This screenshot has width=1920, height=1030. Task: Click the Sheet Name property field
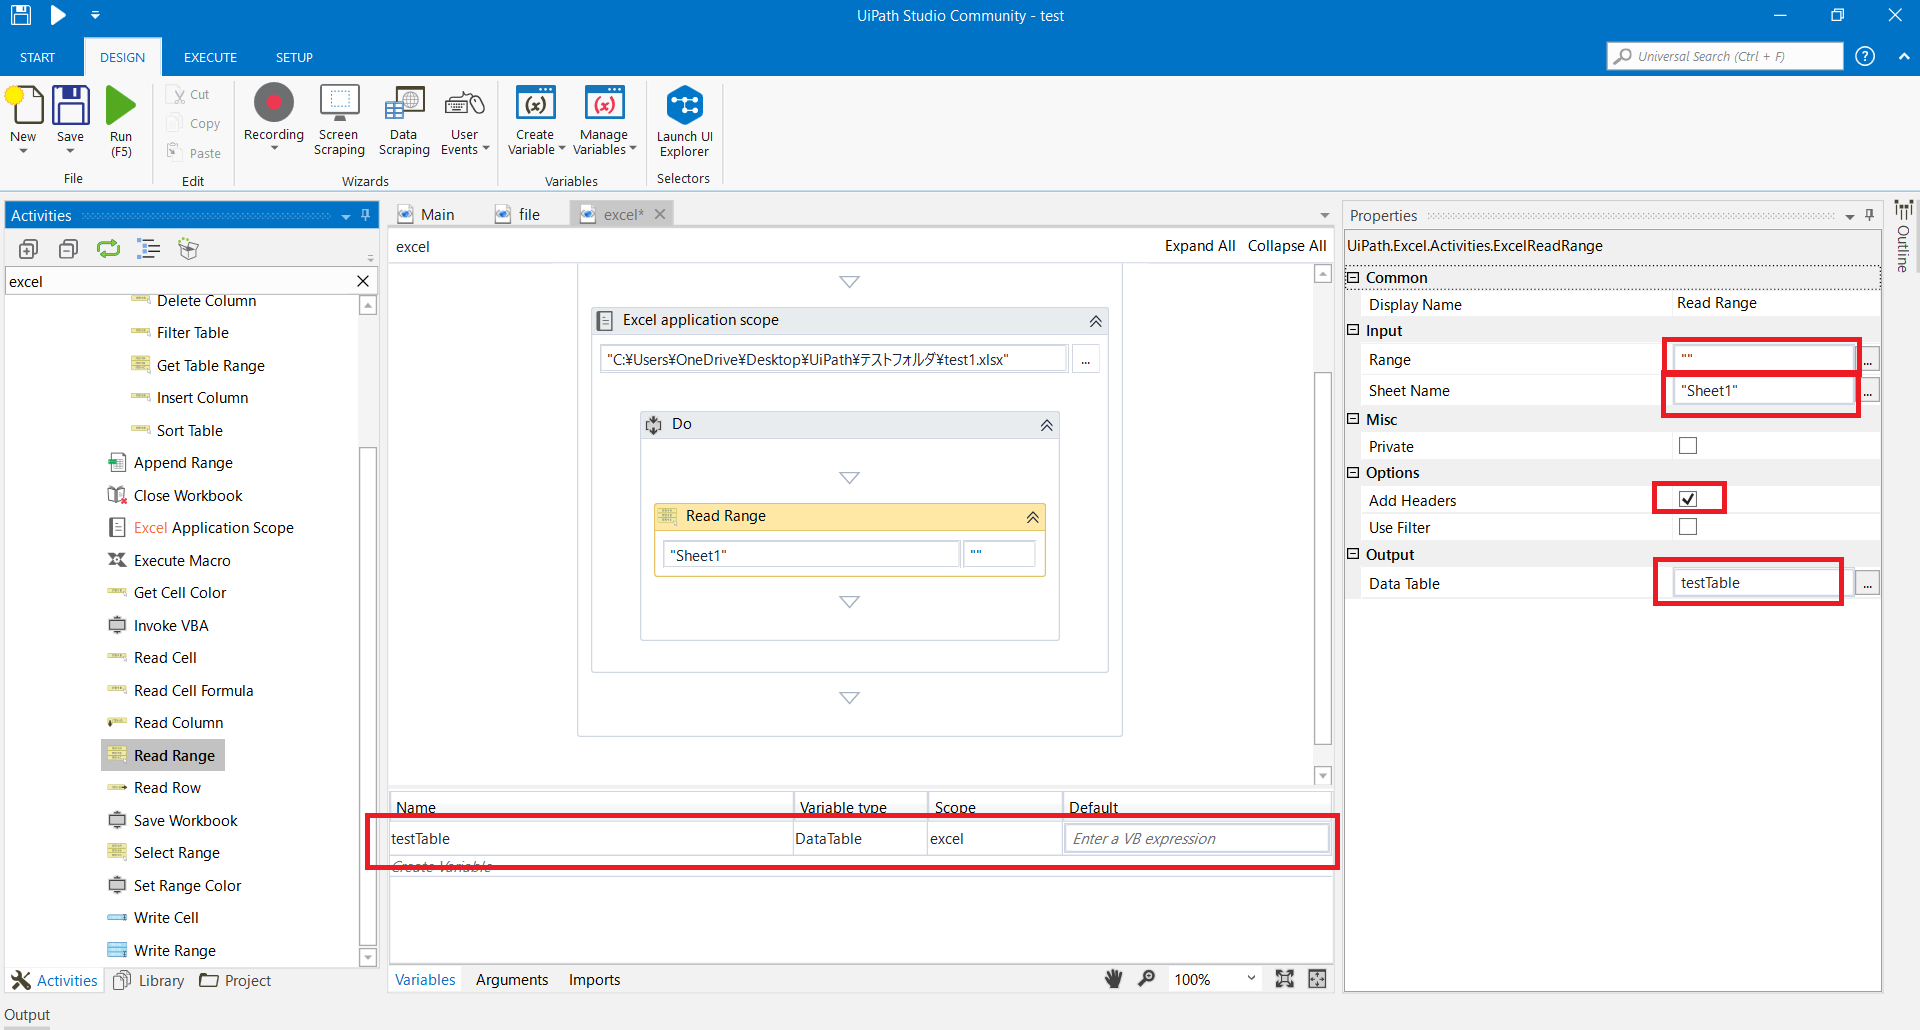(x=1764, y=391)
